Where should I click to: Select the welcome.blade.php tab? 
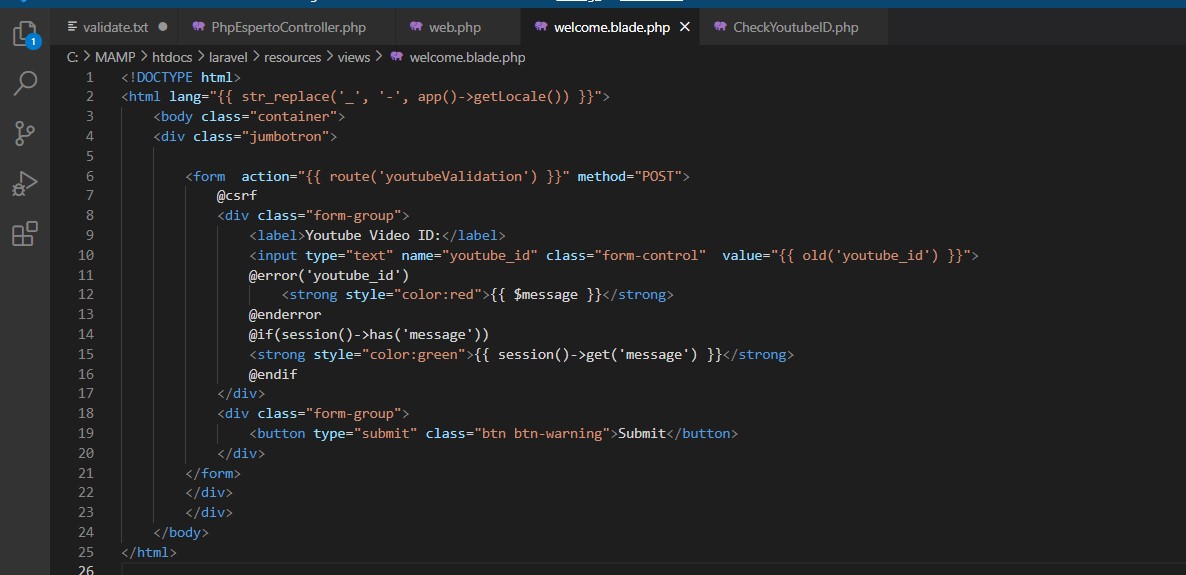611,27
